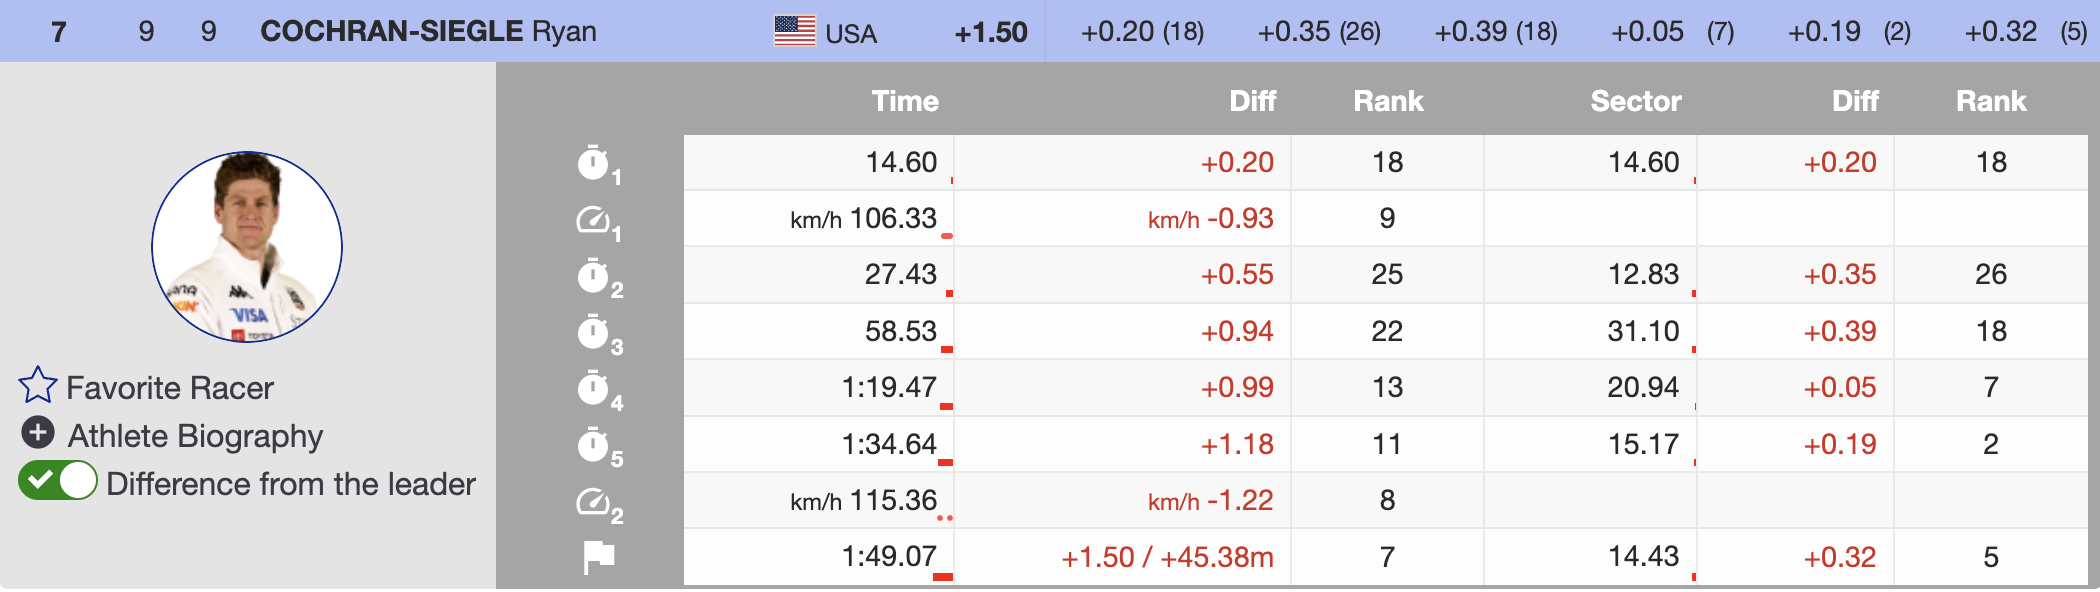Click the intermediate 1 stopwatch icon

pos(594,163)
